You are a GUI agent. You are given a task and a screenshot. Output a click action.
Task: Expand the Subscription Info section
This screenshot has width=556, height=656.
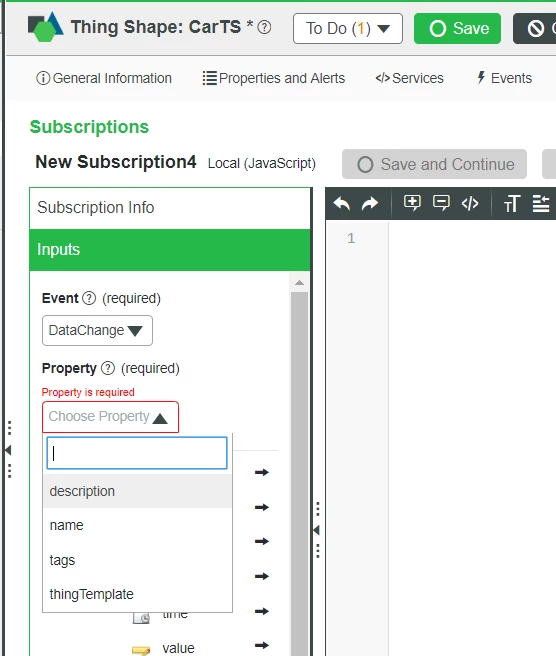coord(170,208)
